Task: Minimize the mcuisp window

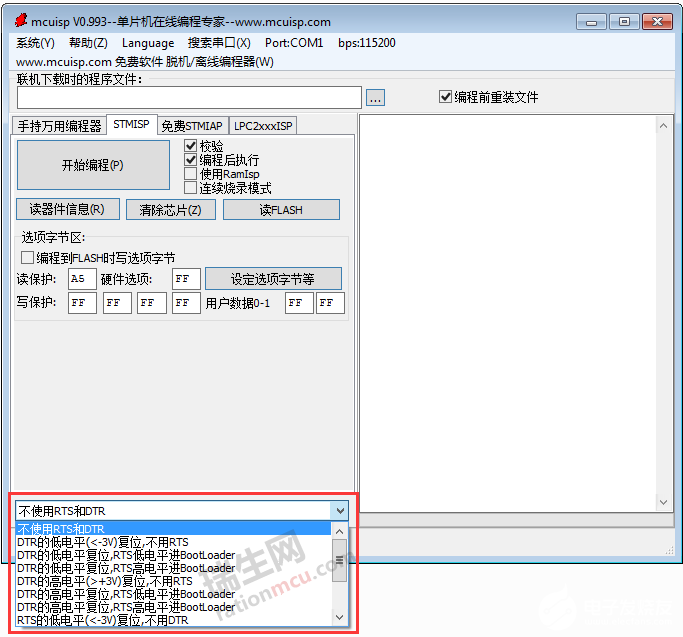Action: pyautogui.click(x=591, y=22)
